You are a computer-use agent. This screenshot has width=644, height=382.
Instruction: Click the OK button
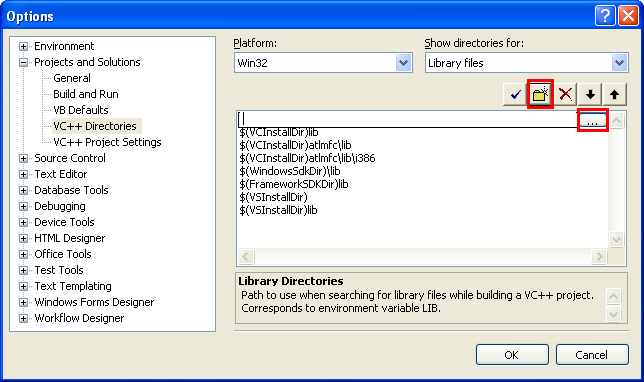click(512, 354)
